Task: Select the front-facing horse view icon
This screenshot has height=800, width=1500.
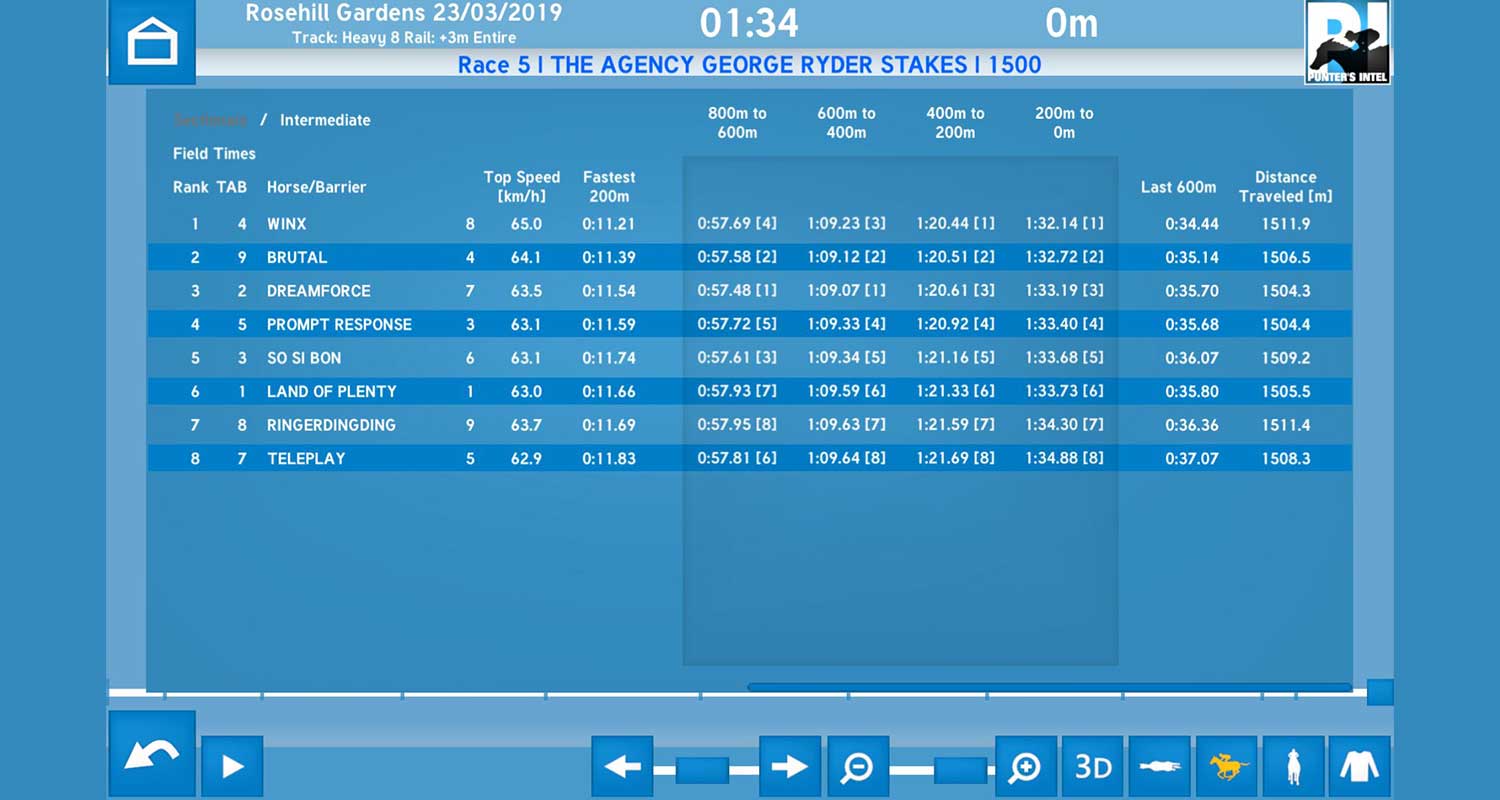Action: tap(1293, 766)
